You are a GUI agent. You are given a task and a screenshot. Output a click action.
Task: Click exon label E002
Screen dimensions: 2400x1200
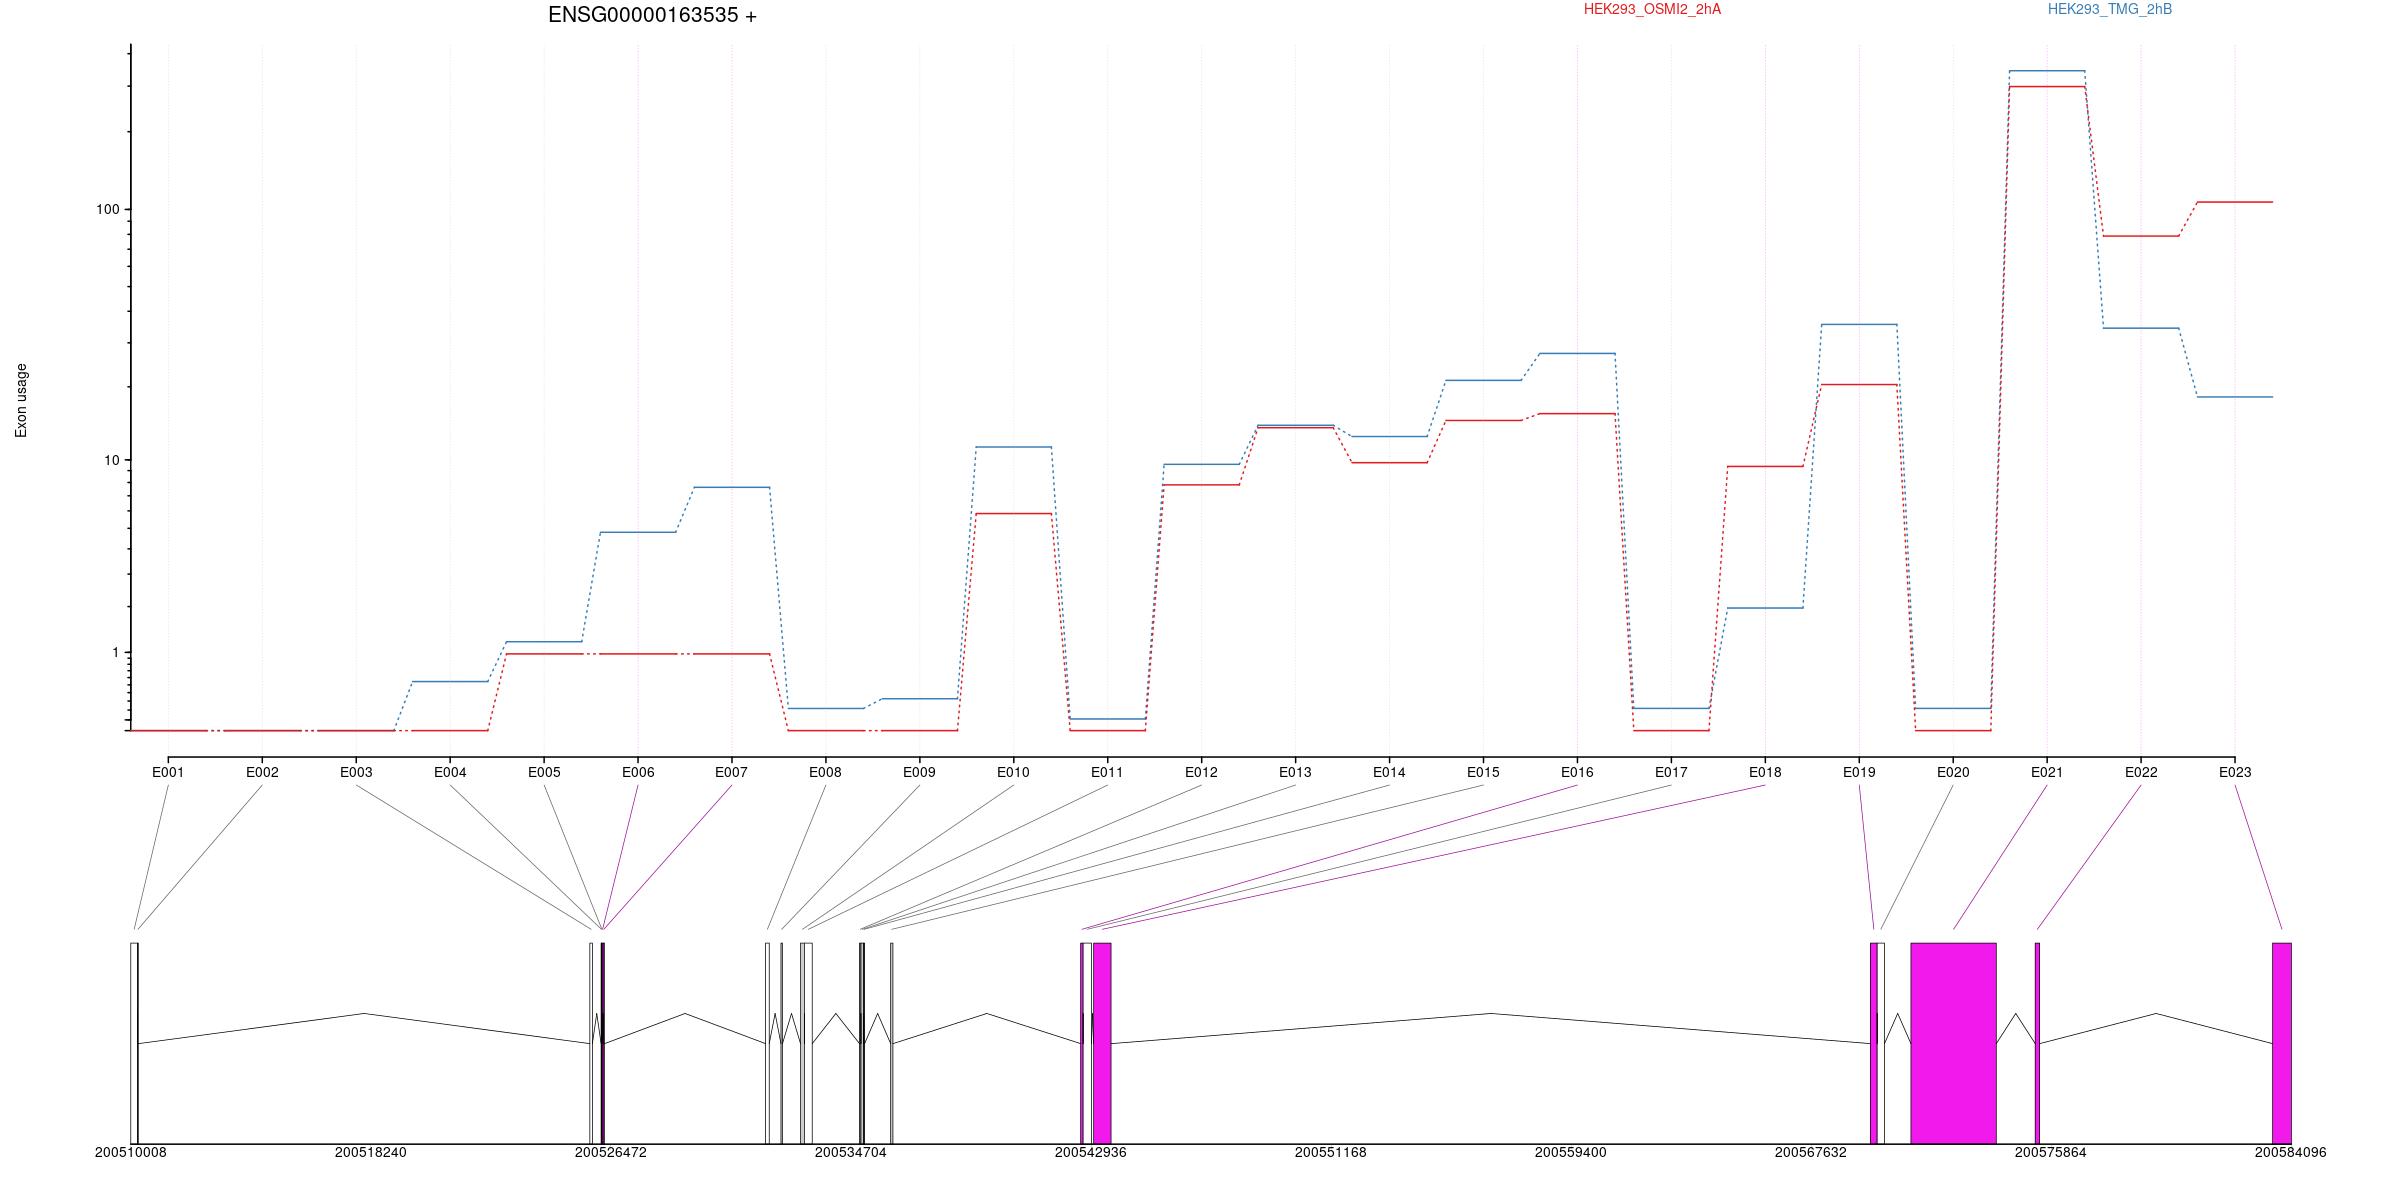(x=262, y=772)
